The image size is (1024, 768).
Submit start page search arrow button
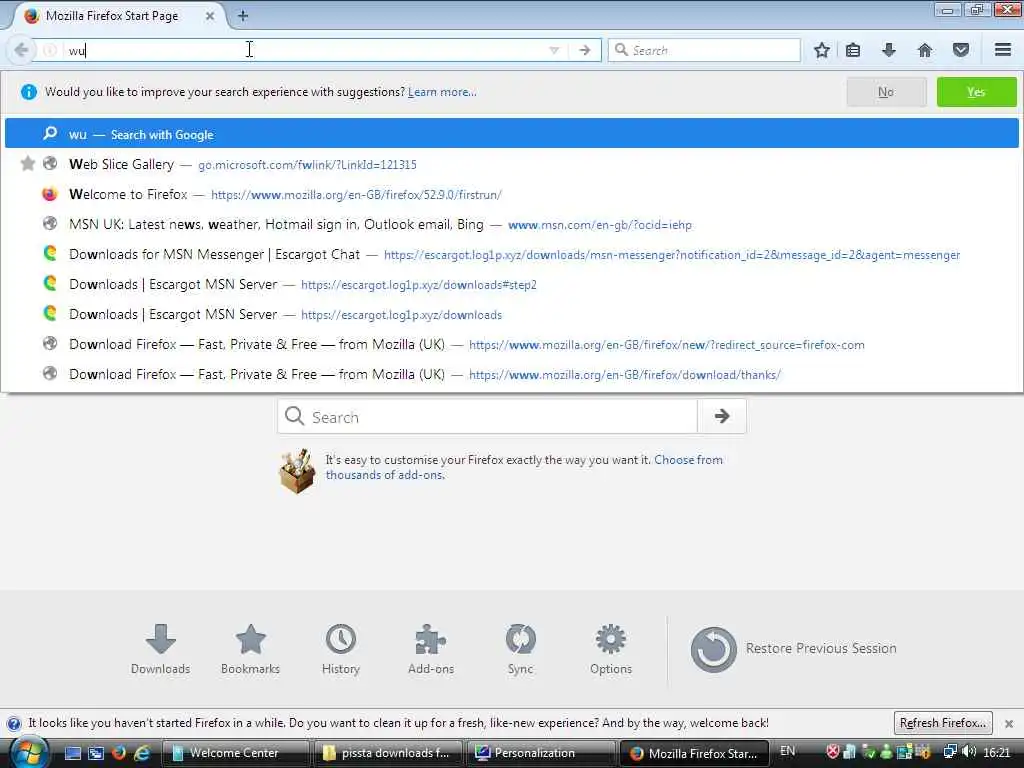pyautogui.click(x=722, y=417)
